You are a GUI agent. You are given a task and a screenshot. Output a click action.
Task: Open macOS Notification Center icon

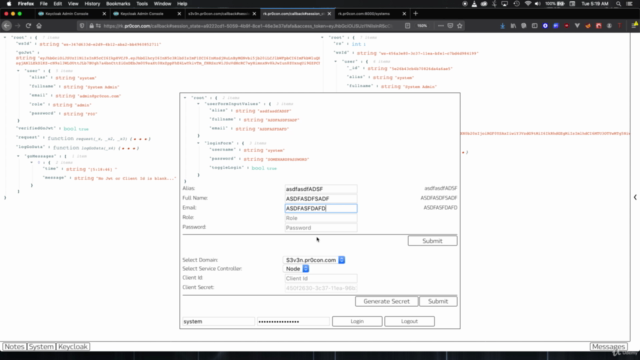click(630, 4)
